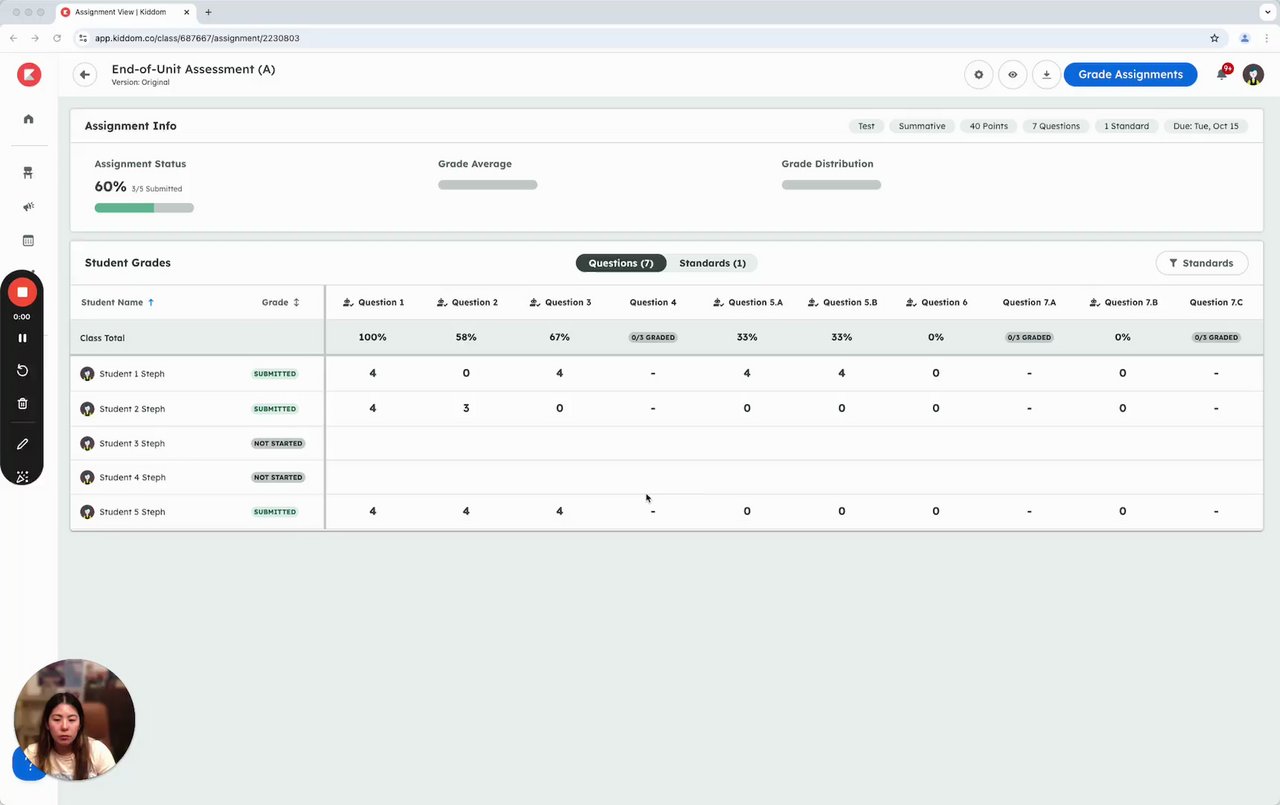Open the classes desk icon in sidebar
1280x805 pixels.
29,173
